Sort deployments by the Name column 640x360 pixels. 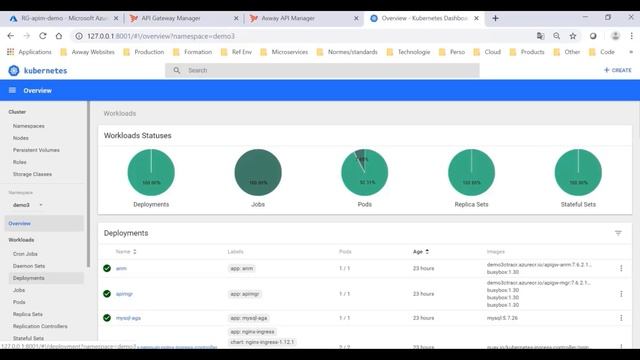(x=126, y=251)
